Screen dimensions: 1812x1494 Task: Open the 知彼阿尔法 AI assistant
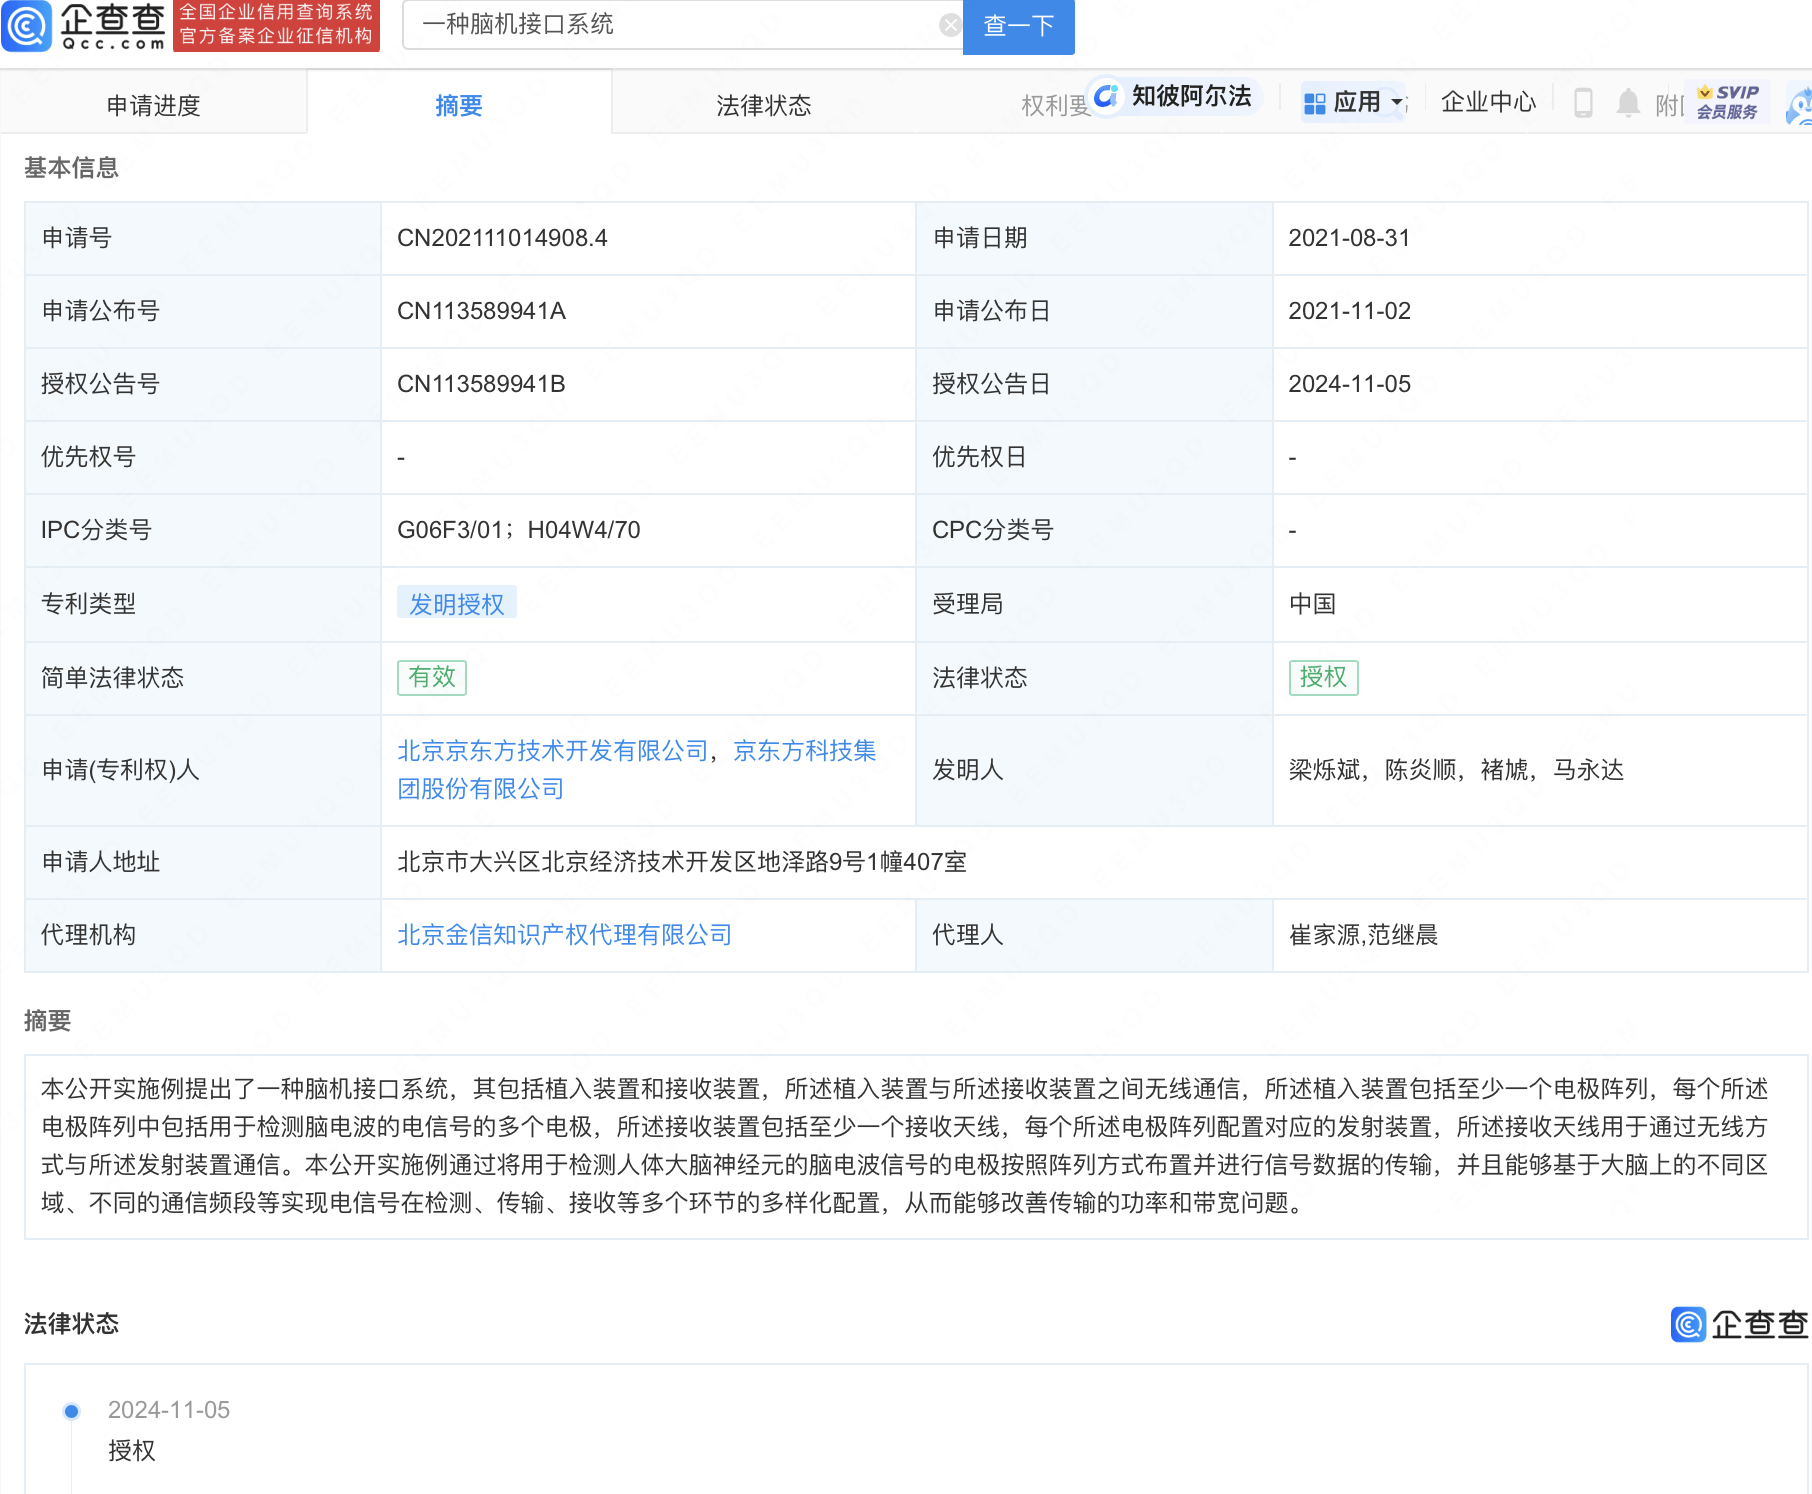(1174, 96)
